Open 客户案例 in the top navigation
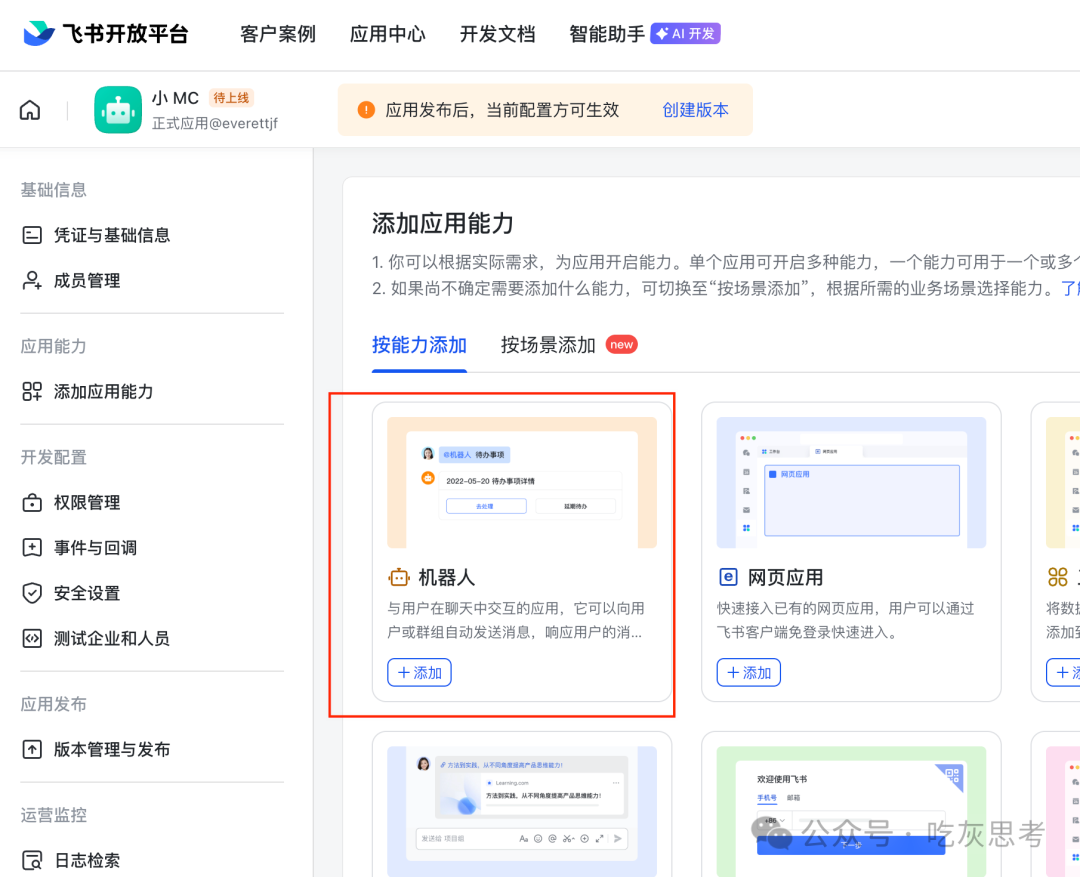This screenshot has width=1080, height=877. click(278, 34)
